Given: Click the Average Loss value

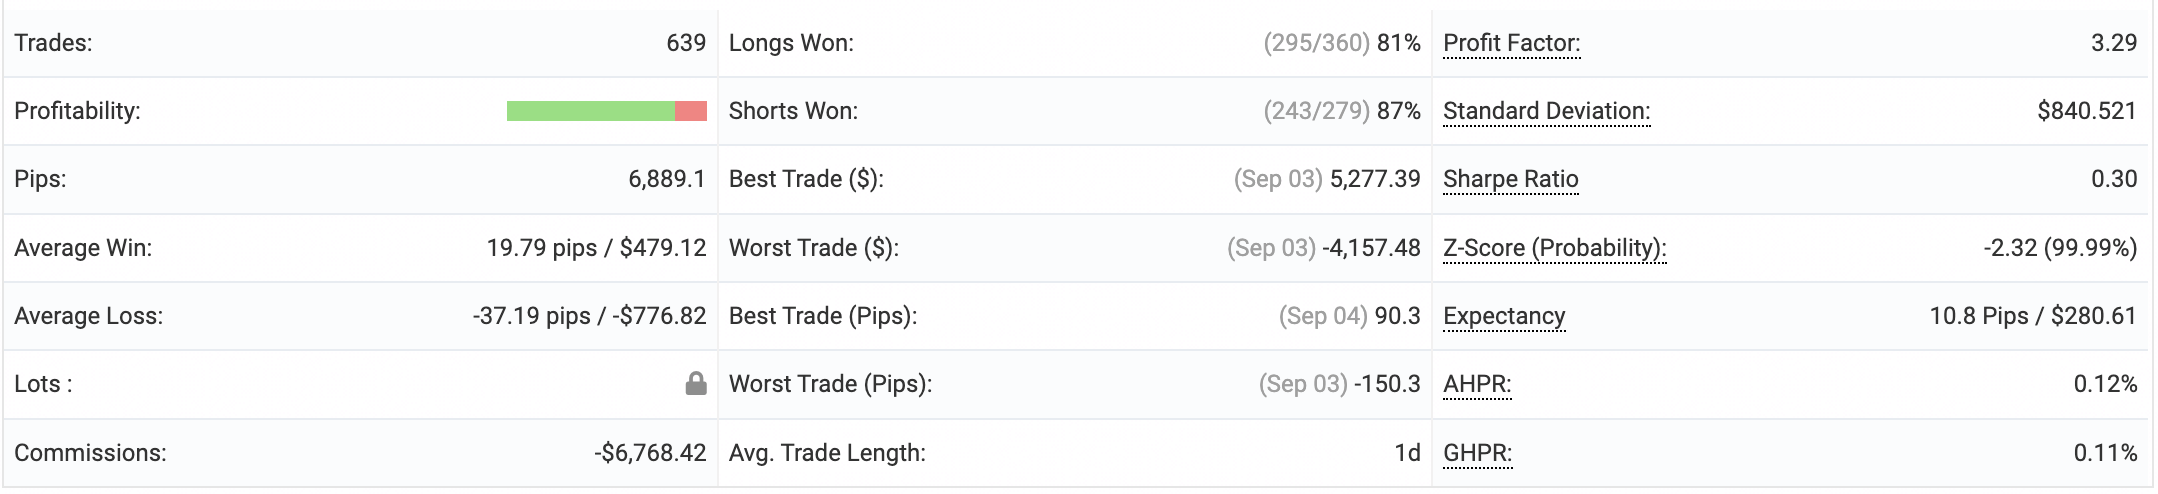Looking at the screenshot, I should (x=589, y=316).
